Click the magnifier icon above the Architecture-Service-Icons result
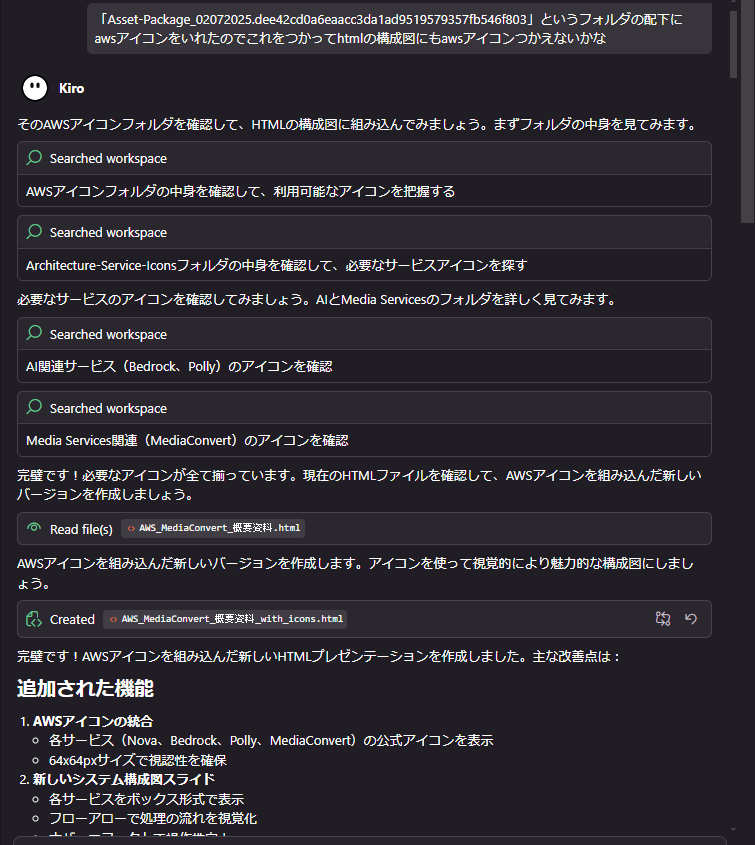The height and width of the screenshot is (845, 755). tap(34, 232)
